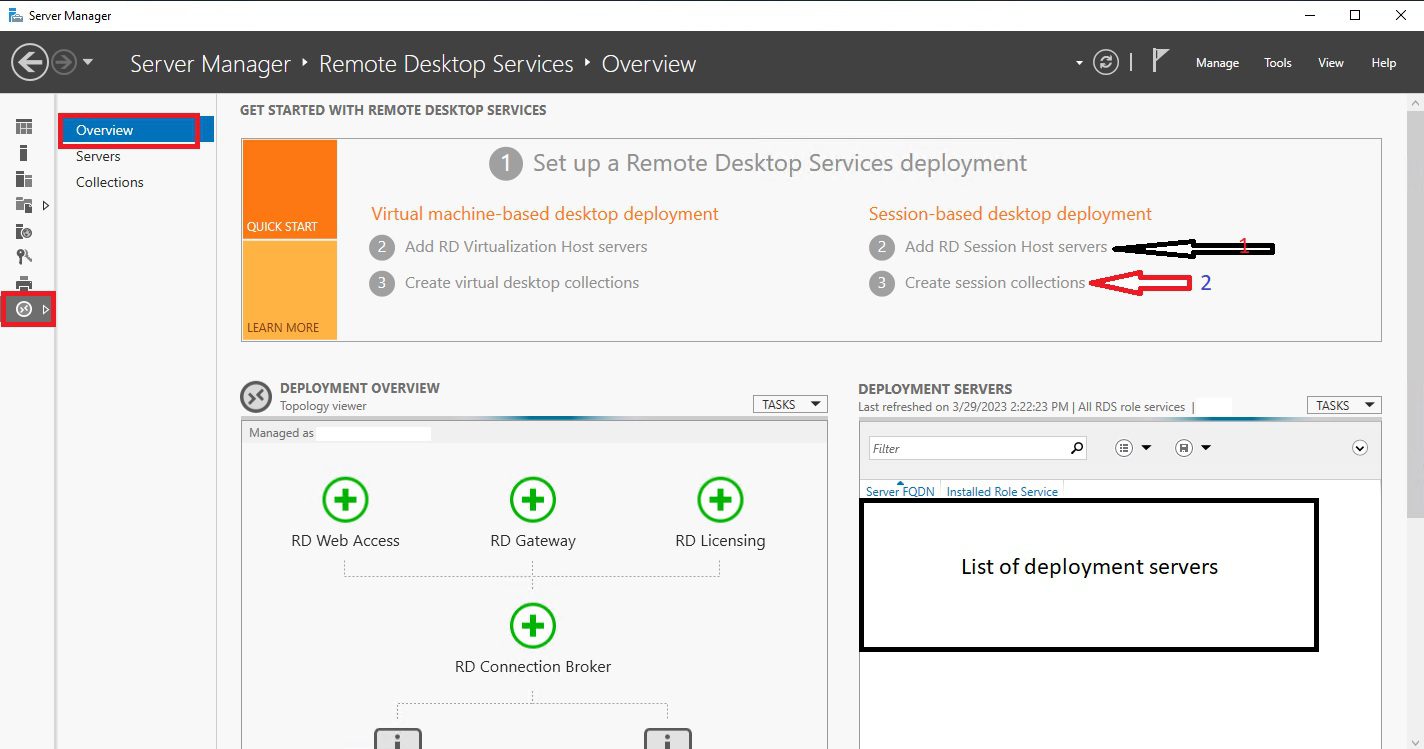This screenshot has height=749, width=1424.
Task: Expand the Deployment Servers filter chevron
Action: 1359,448
